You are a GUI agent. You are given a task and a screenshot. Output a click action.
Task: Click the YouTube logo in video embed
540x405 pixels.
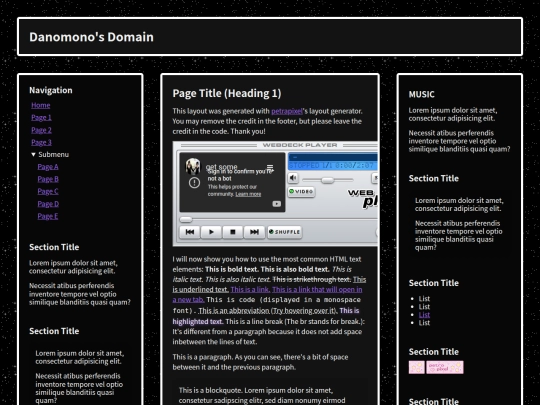(277, 204)
